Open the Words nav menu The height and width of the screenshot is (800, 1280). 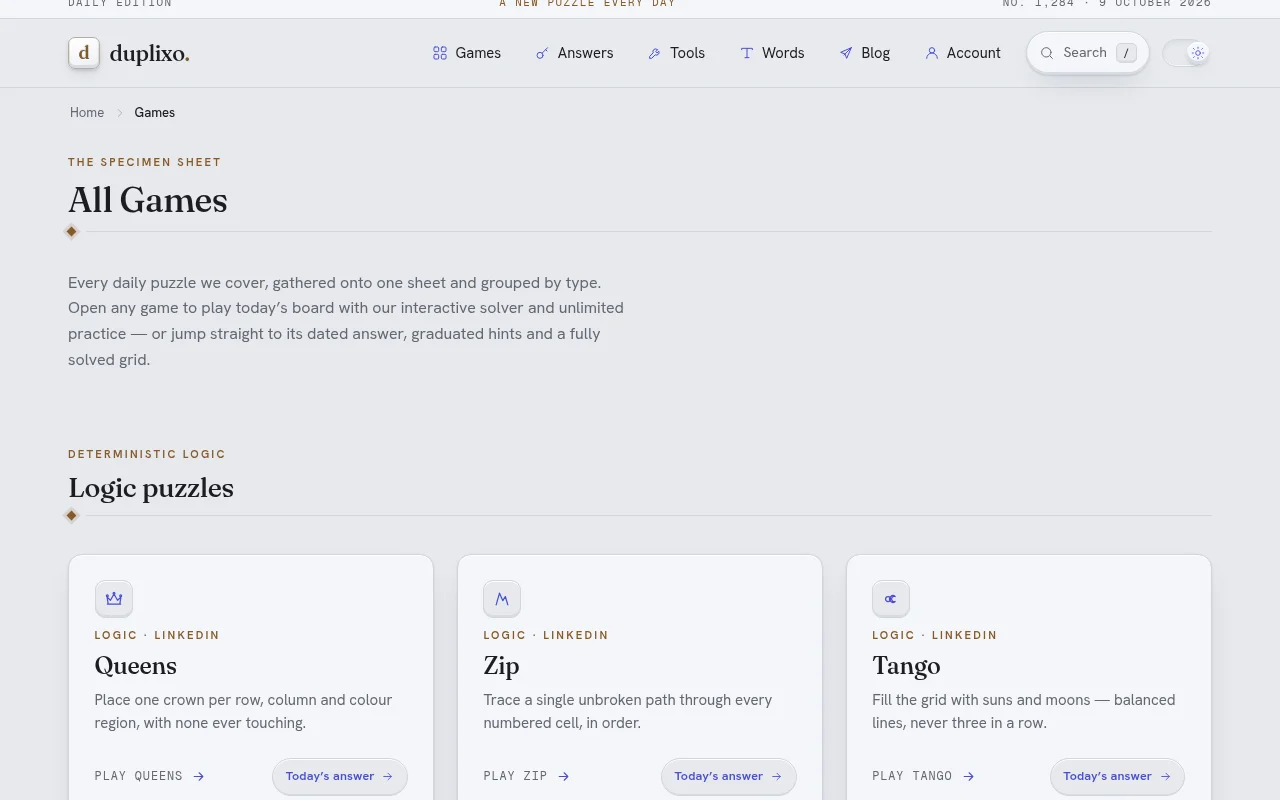tap(772, 53)
